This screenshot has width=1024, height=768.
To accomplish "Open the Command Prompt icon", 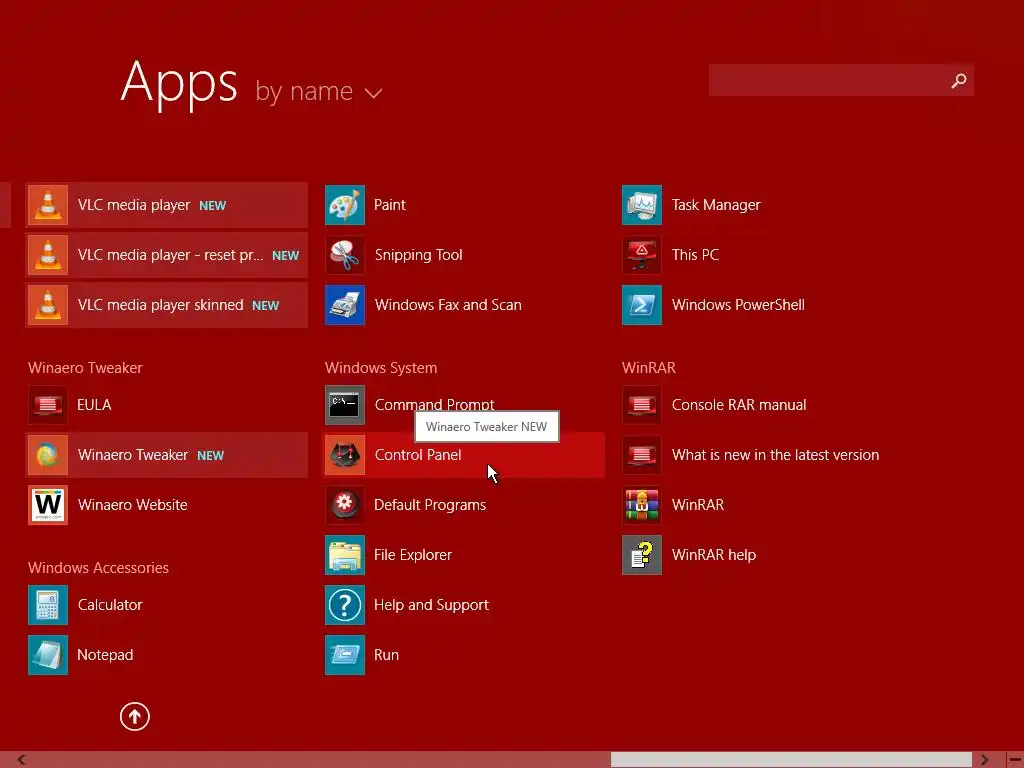I will 345,405.
